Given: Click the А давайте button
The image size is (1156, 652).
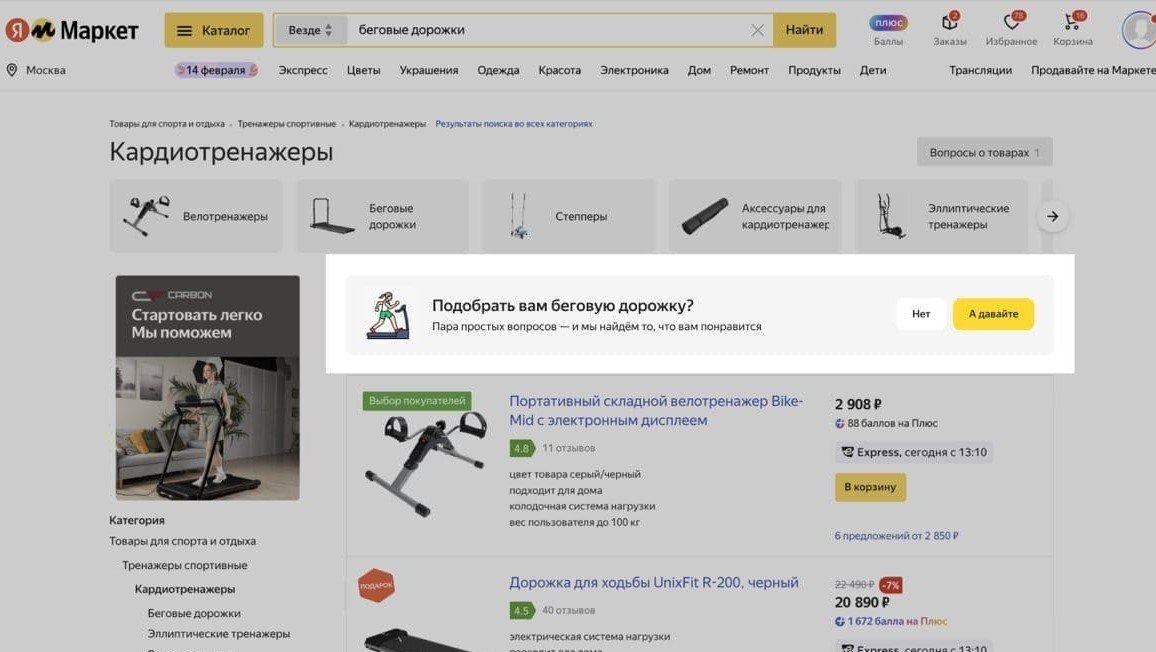Looking at the screenshot, I should (x=993, y=314).
